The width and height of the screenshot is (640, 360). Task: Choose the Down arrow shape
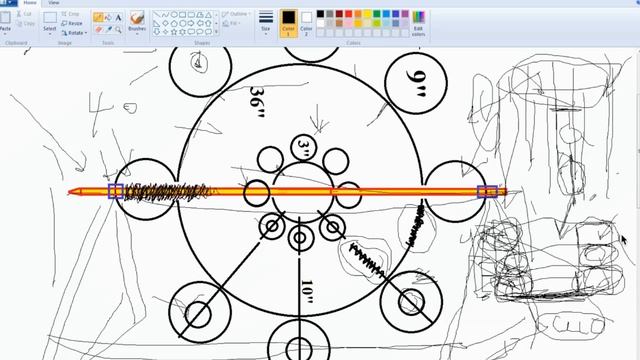pyautogui.click(x=156, y=32)
